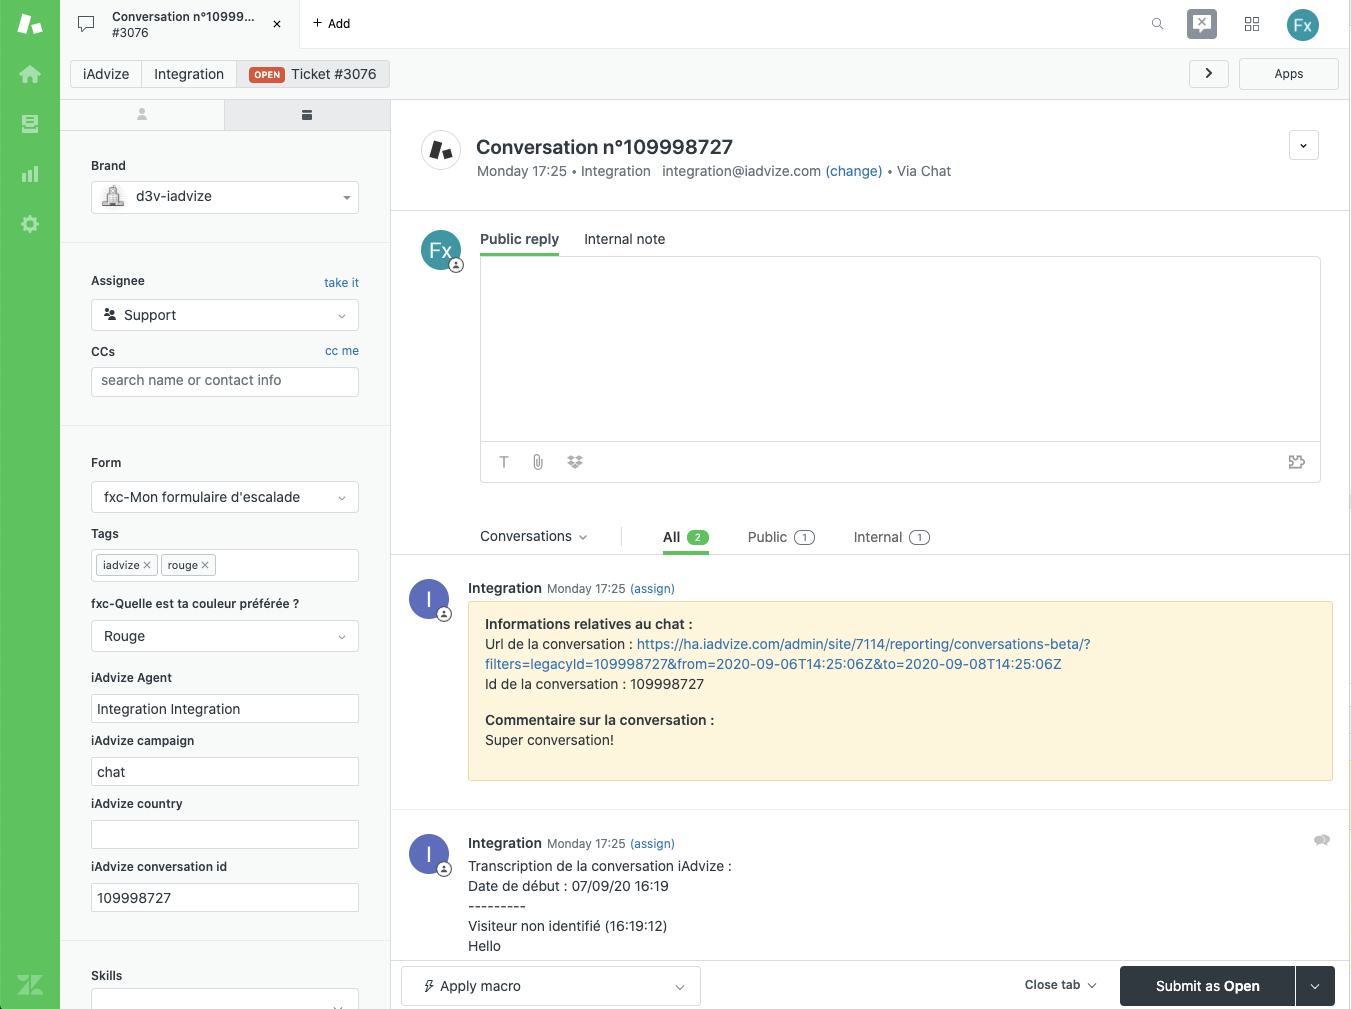Open the ticket options dropdown arrow
Image resolution: width=1351 pixels, height=1009 pixels.
coord(1304,145)
